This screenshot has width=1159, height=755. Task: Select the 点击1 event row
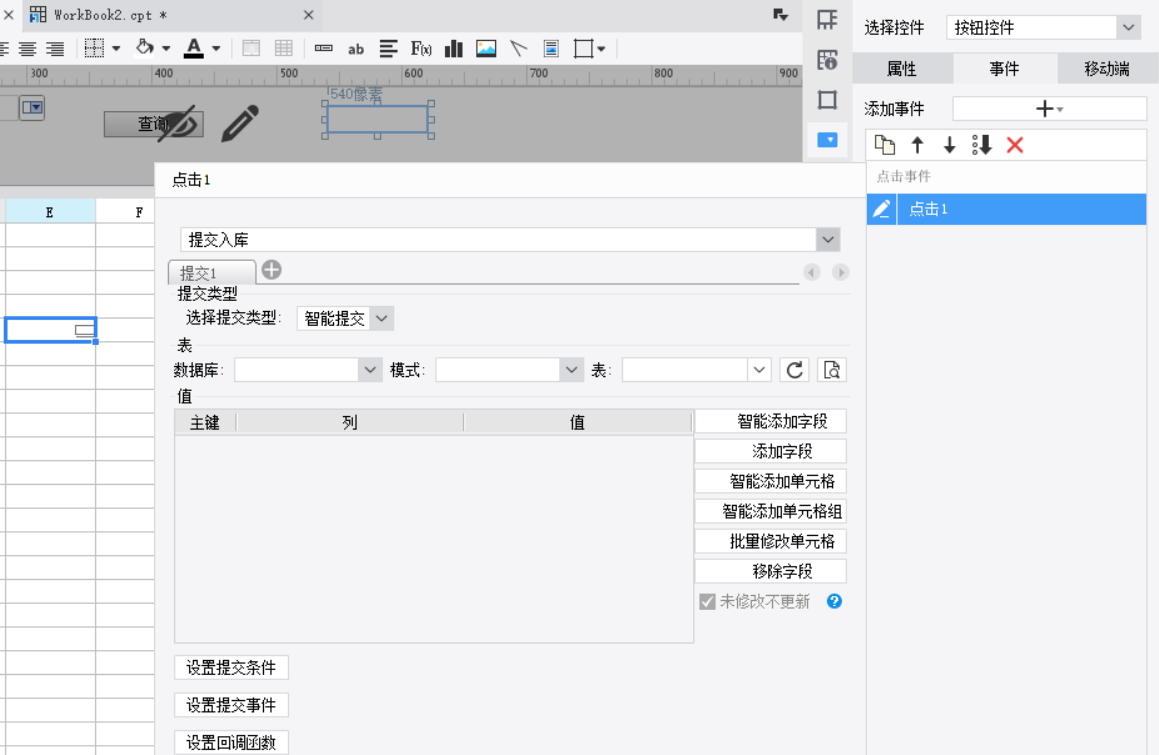coord(1006,209)
